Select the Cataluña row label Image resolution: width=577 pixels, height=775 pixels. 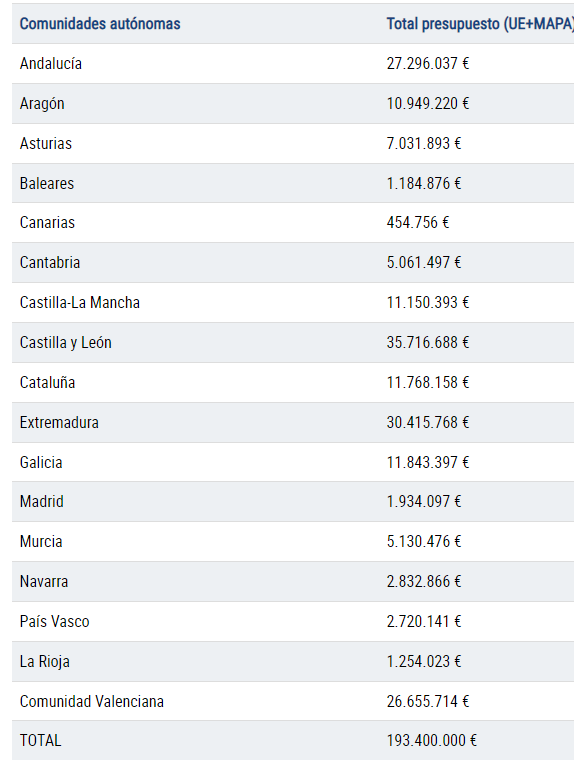tap(47, 383)
